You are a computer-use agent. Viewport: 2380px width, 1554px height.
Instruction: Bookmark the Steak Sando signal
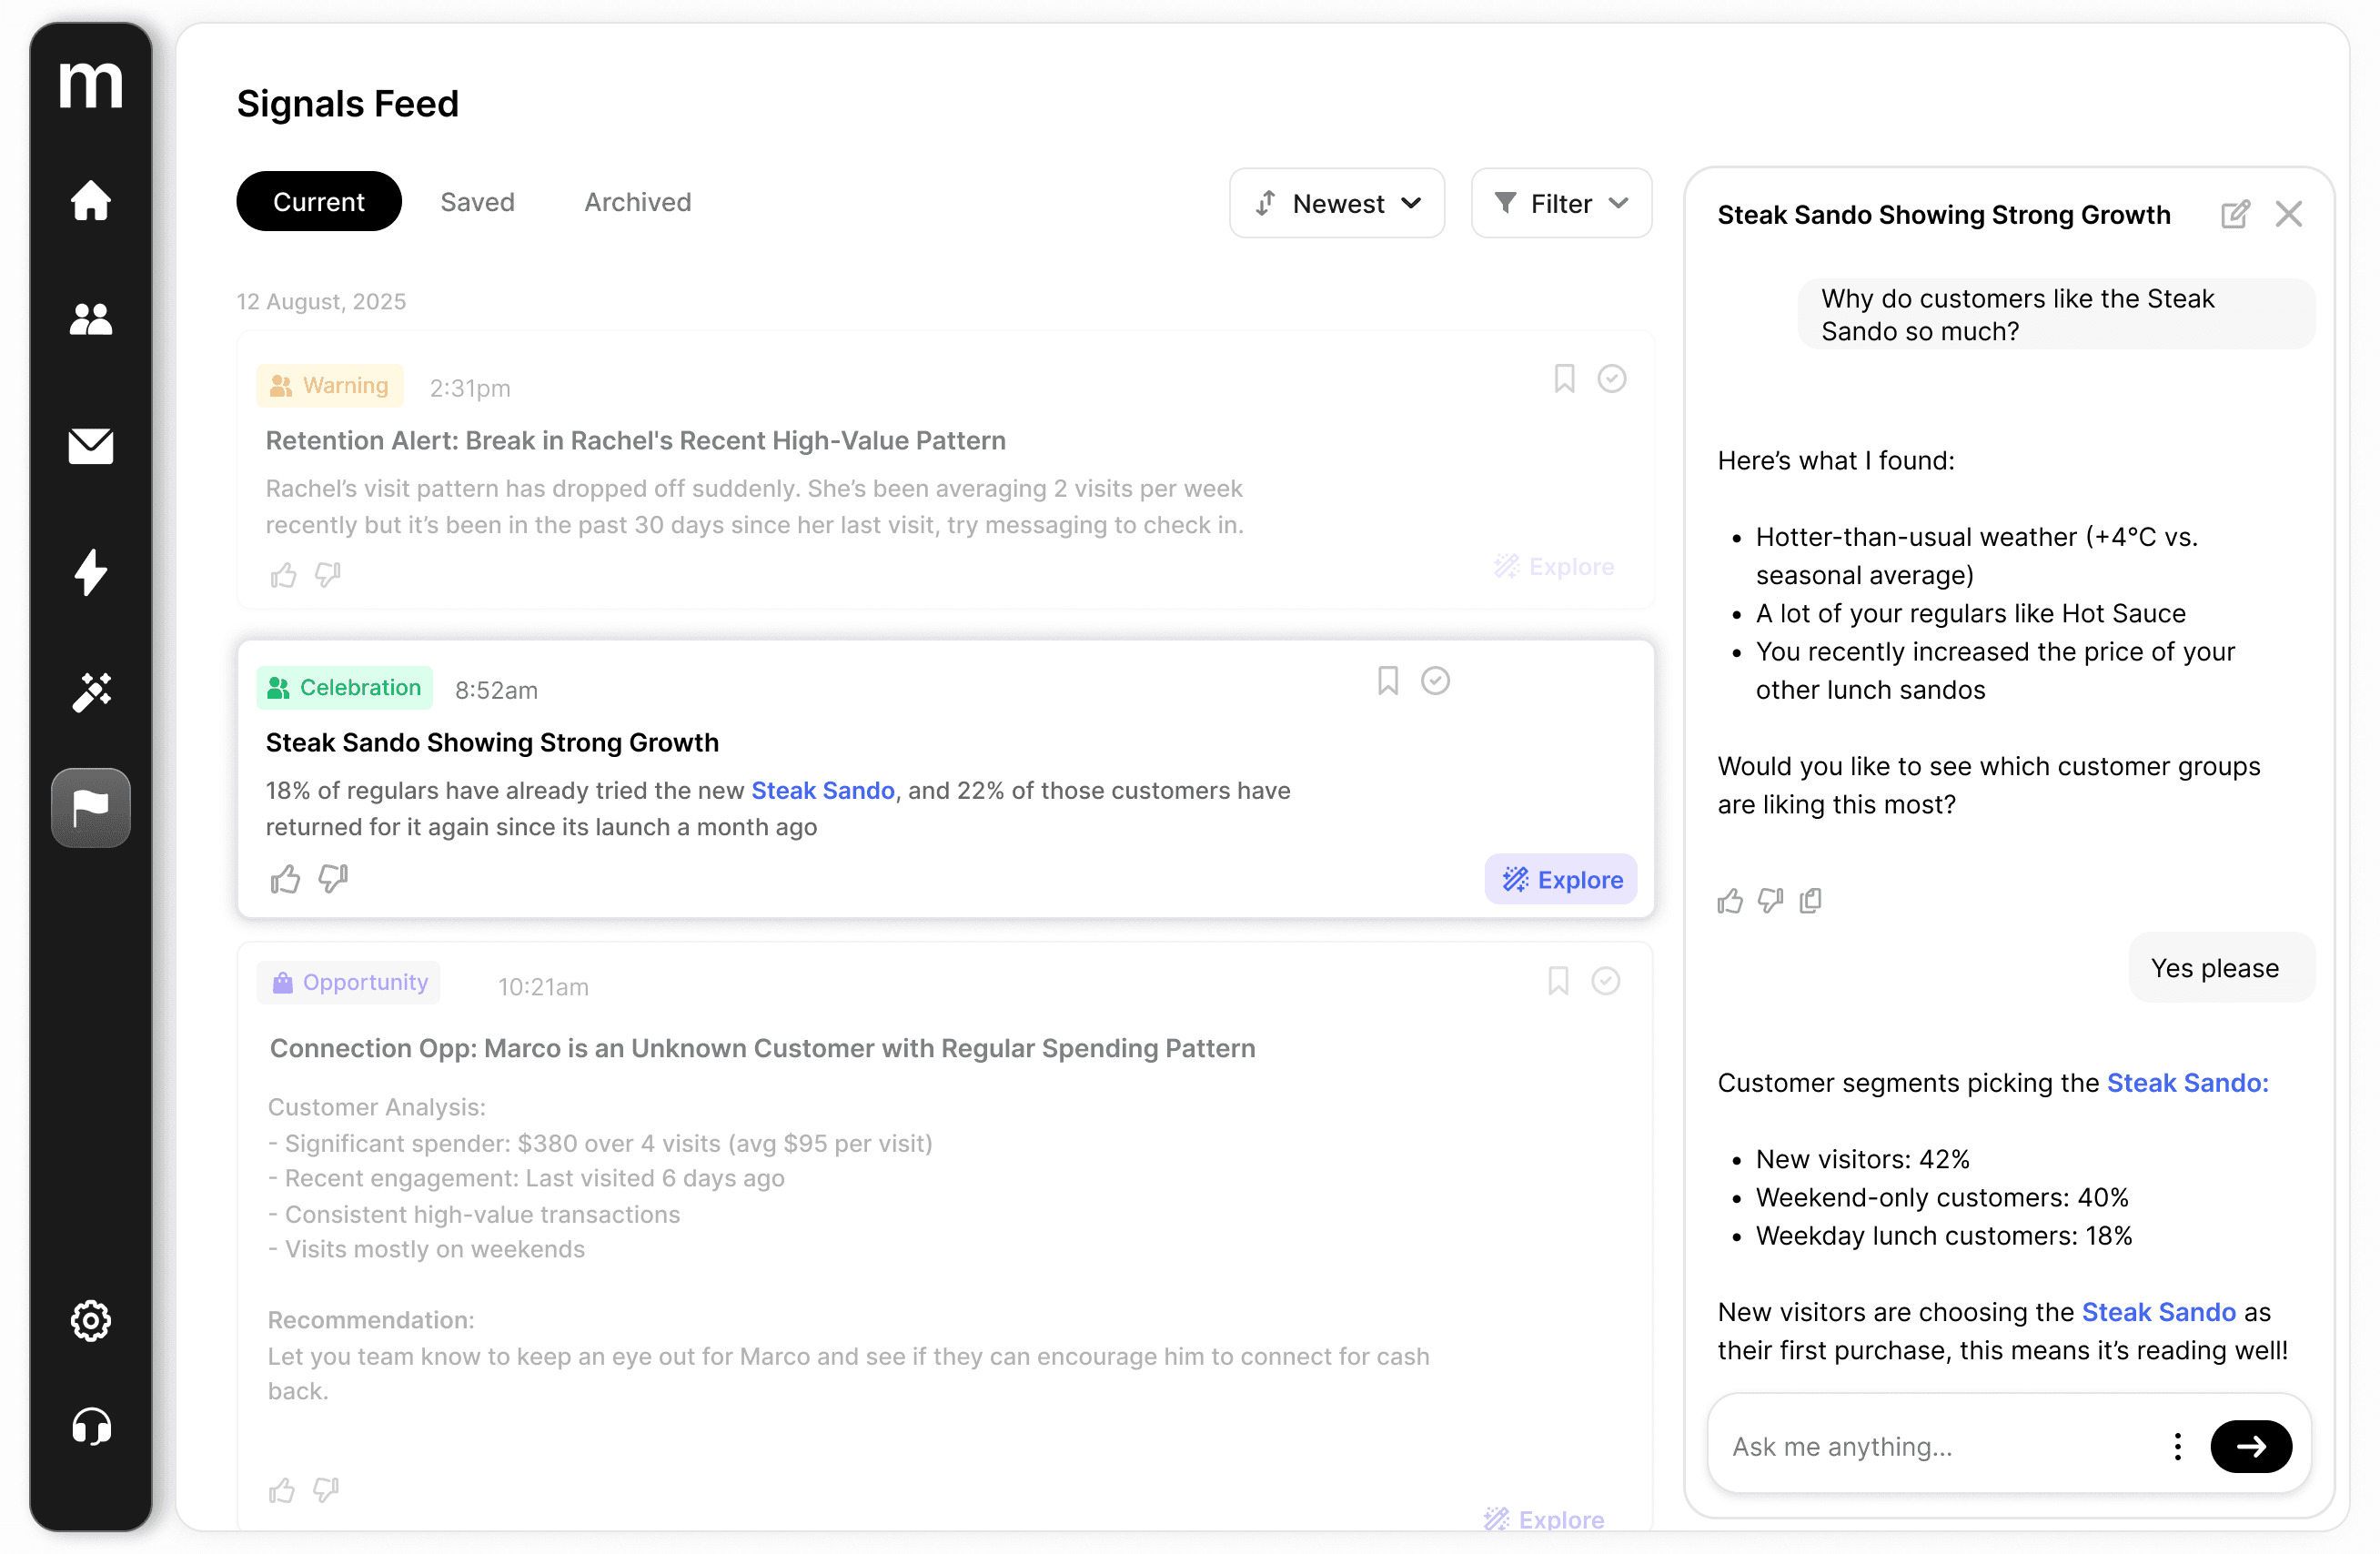(1387, 681)
